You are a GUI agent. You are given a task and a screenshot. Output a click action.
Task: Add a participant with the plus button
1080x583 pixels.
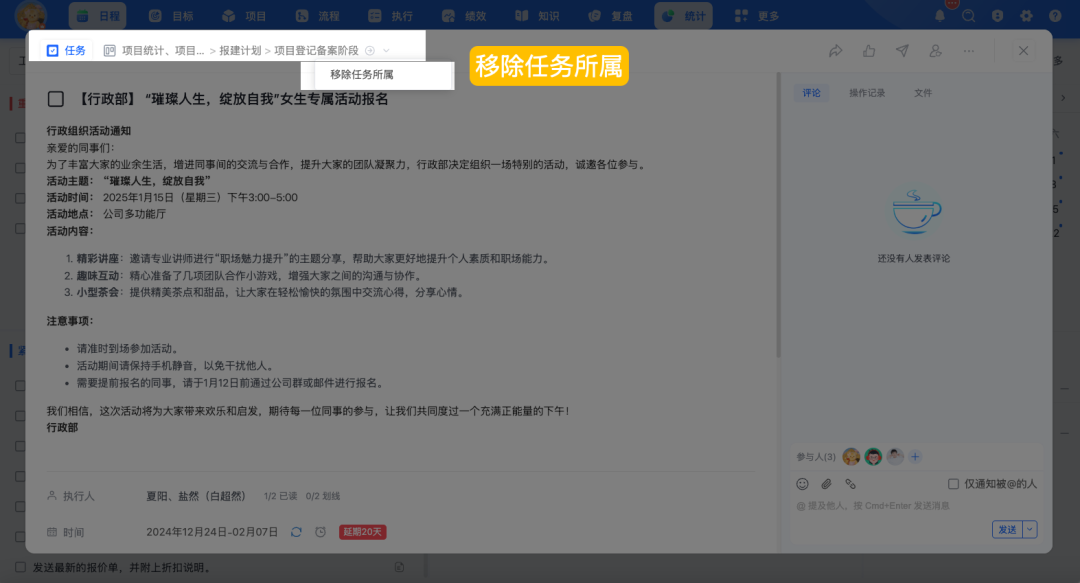(x=915, y=456)
